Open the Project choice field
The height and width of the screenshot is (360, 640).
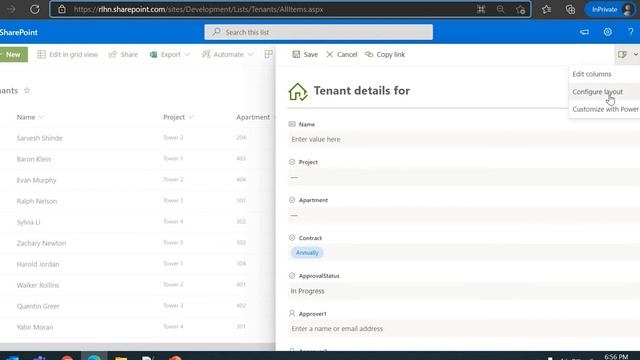464,177
